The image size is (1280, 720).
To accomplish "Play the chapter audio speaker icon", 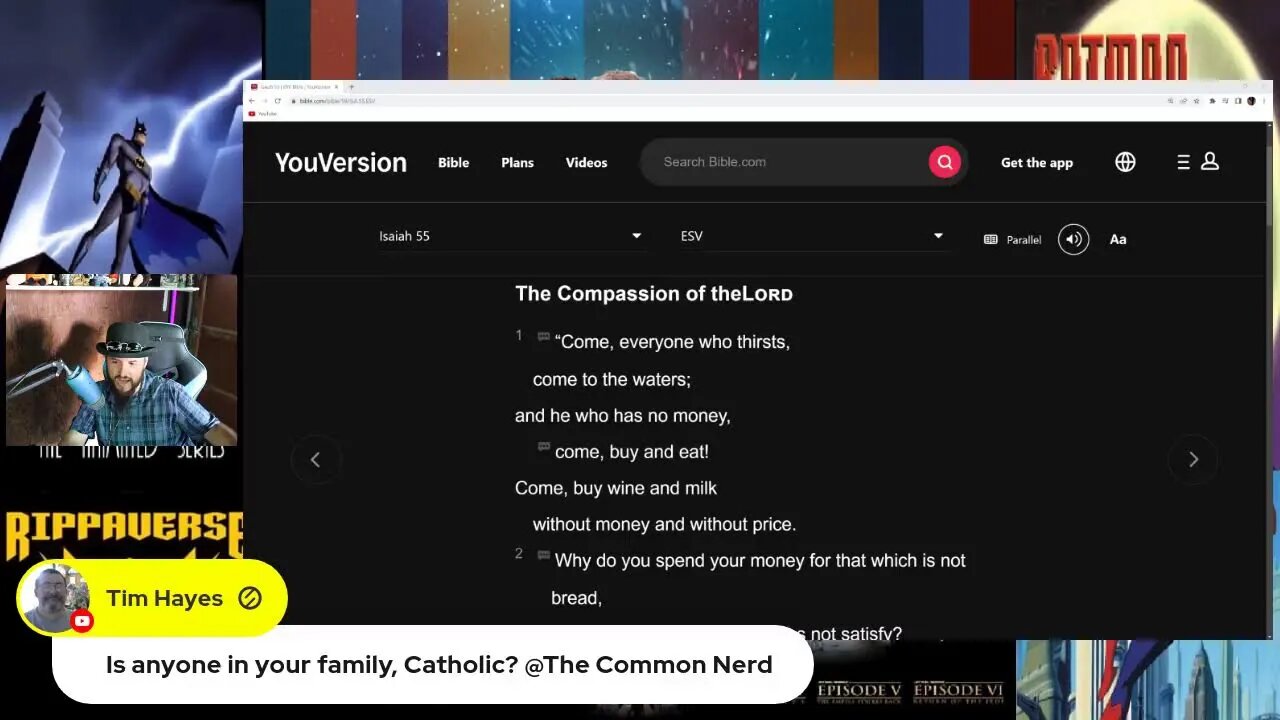I will point(1073,239).
